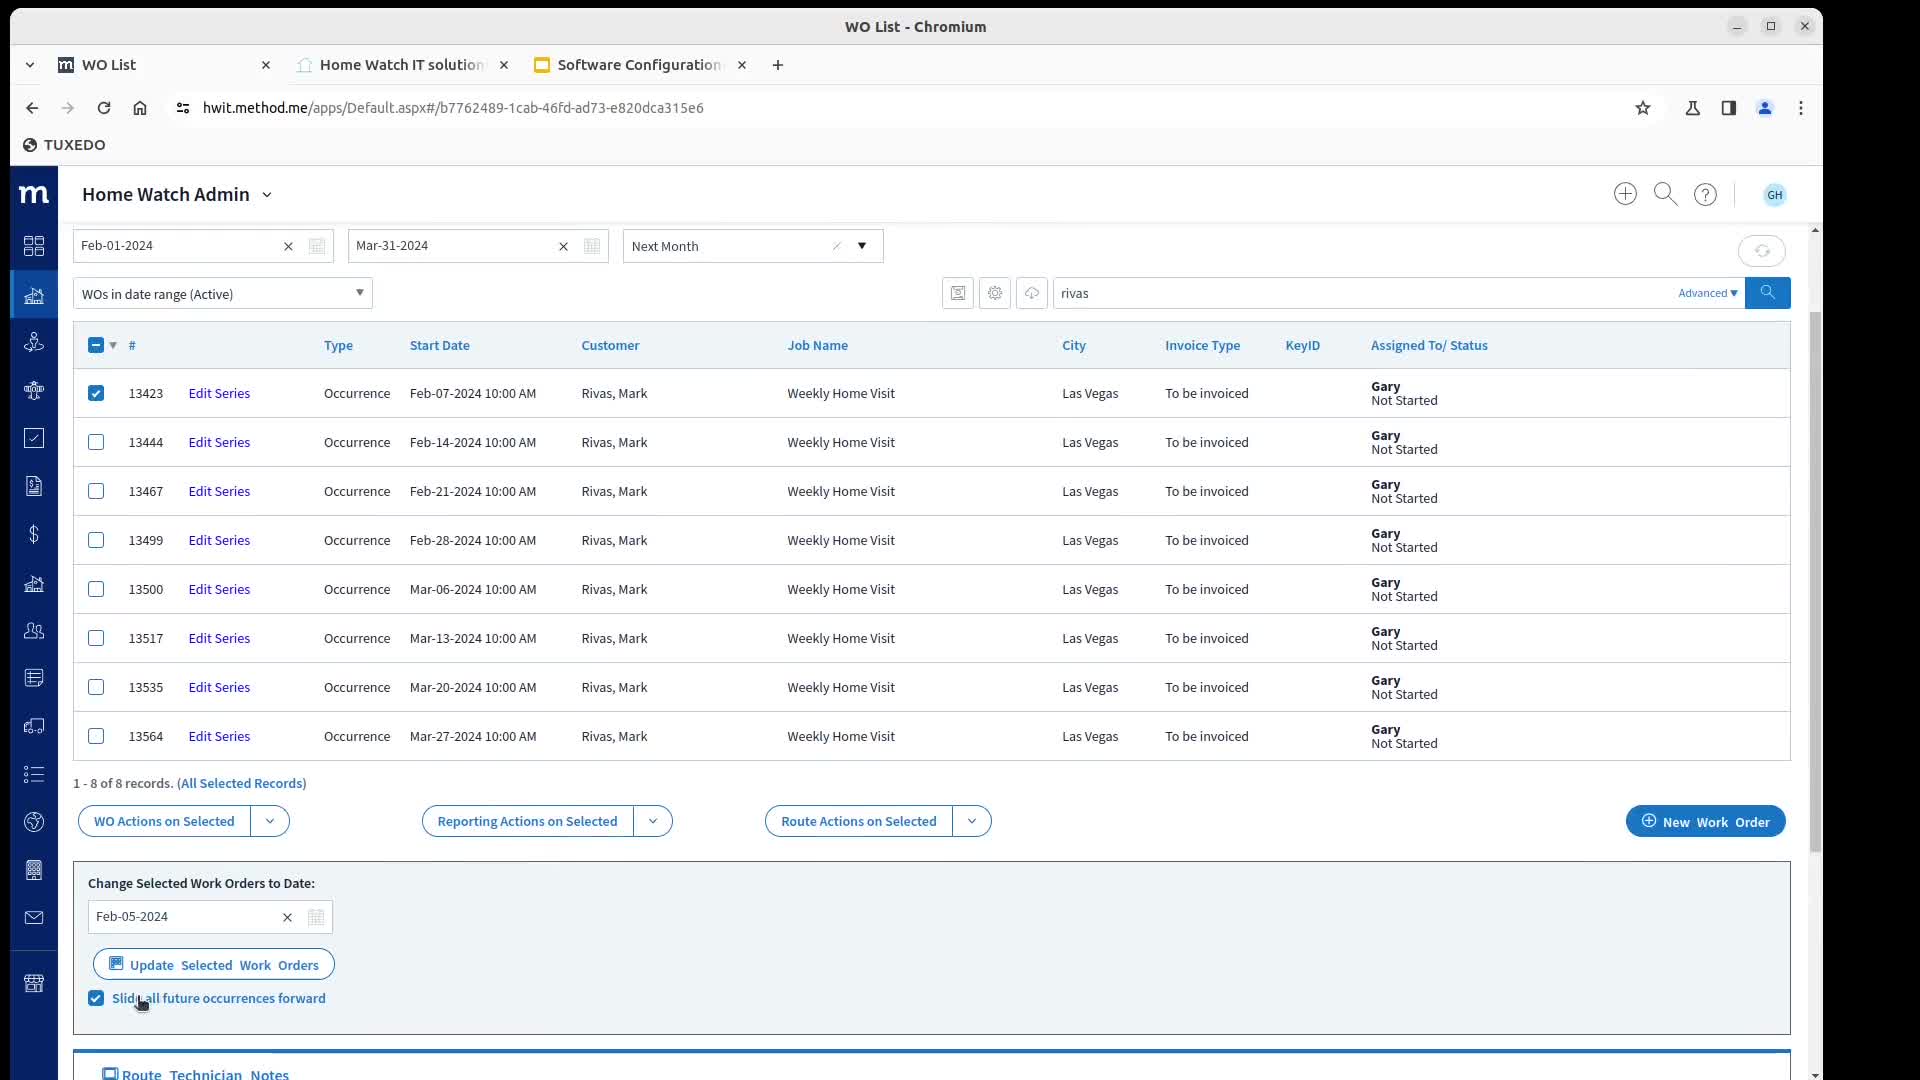1920x1080 pixels.
Task: Open the truck dispatch icon in sidebar
Action: point(33,727)
